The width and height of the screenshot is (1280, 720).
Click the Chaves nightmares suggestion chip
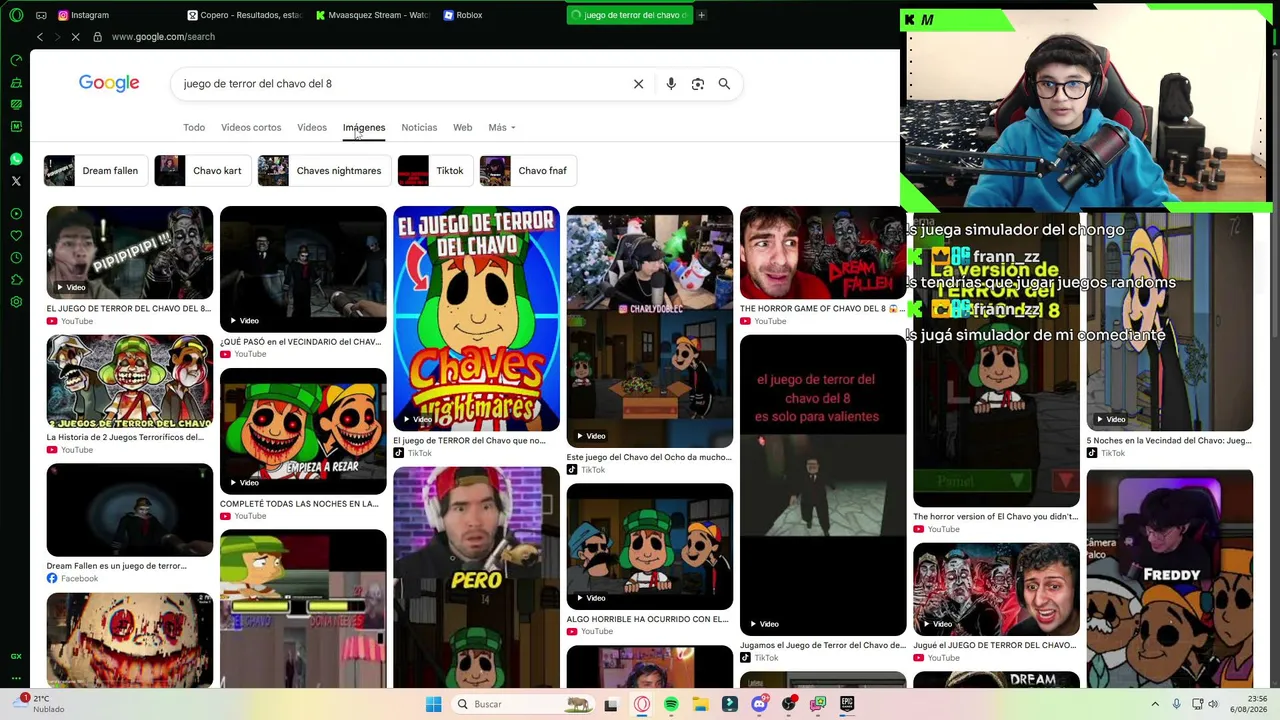tap(325, 171)
